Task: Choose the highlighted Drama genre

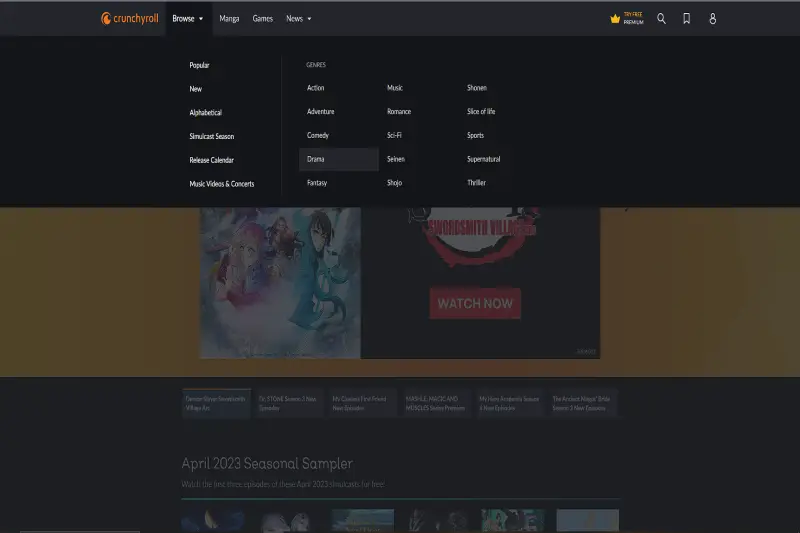Action: [339, 159]
